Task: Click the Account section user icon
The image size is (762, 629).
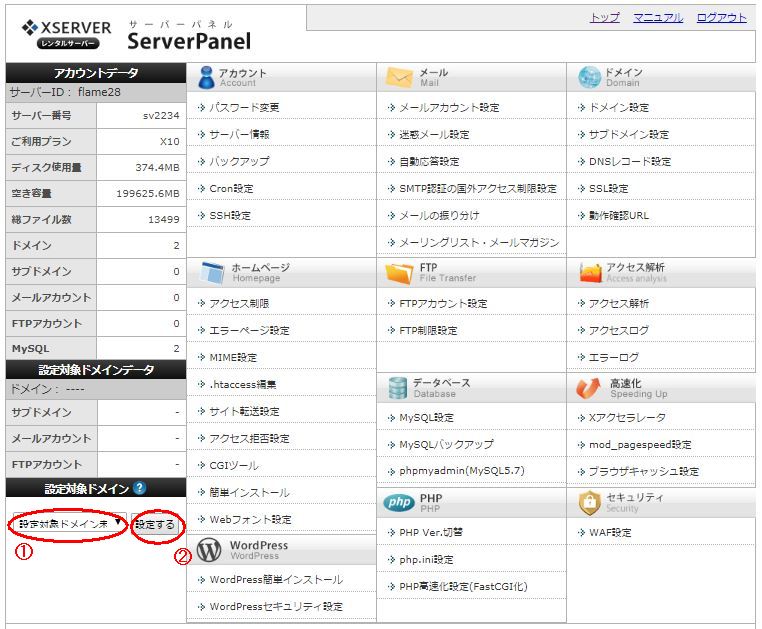Action: [206, 78]
